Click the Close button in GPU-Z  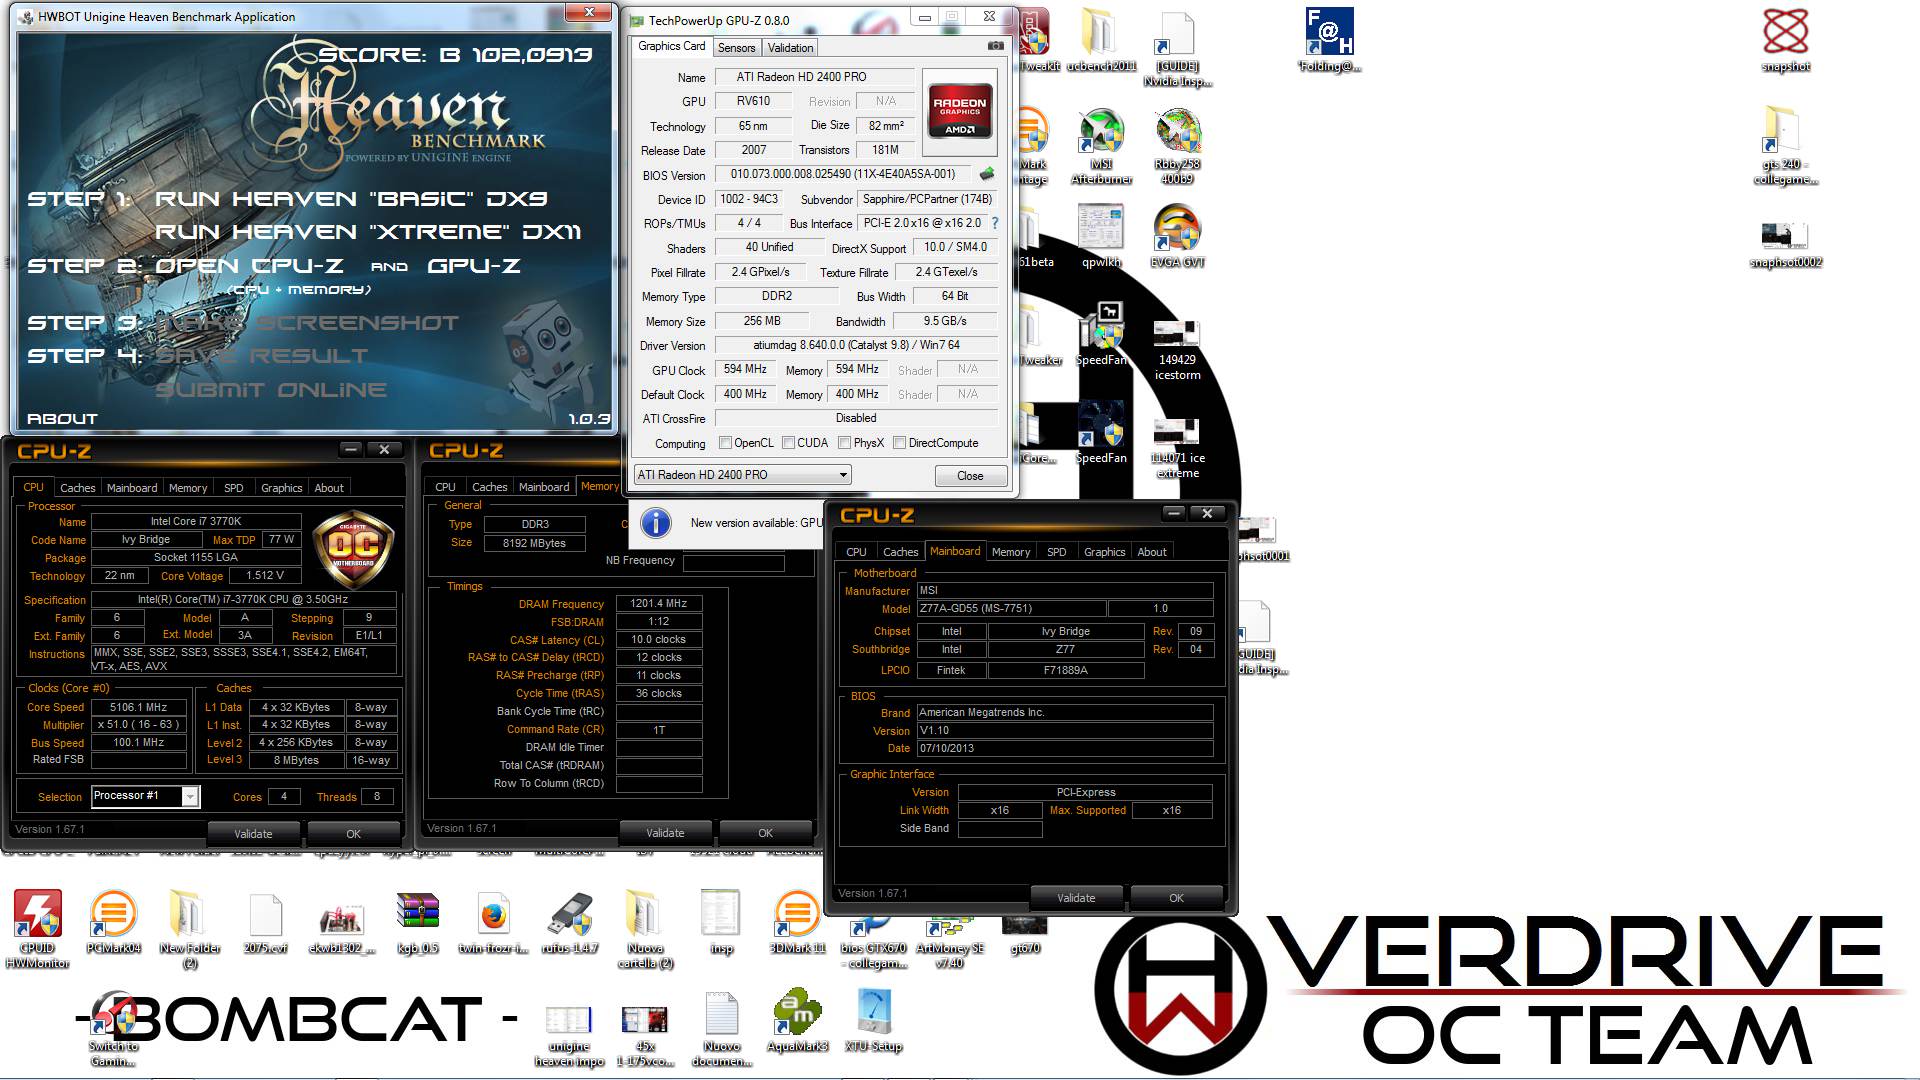pos(970,476)
